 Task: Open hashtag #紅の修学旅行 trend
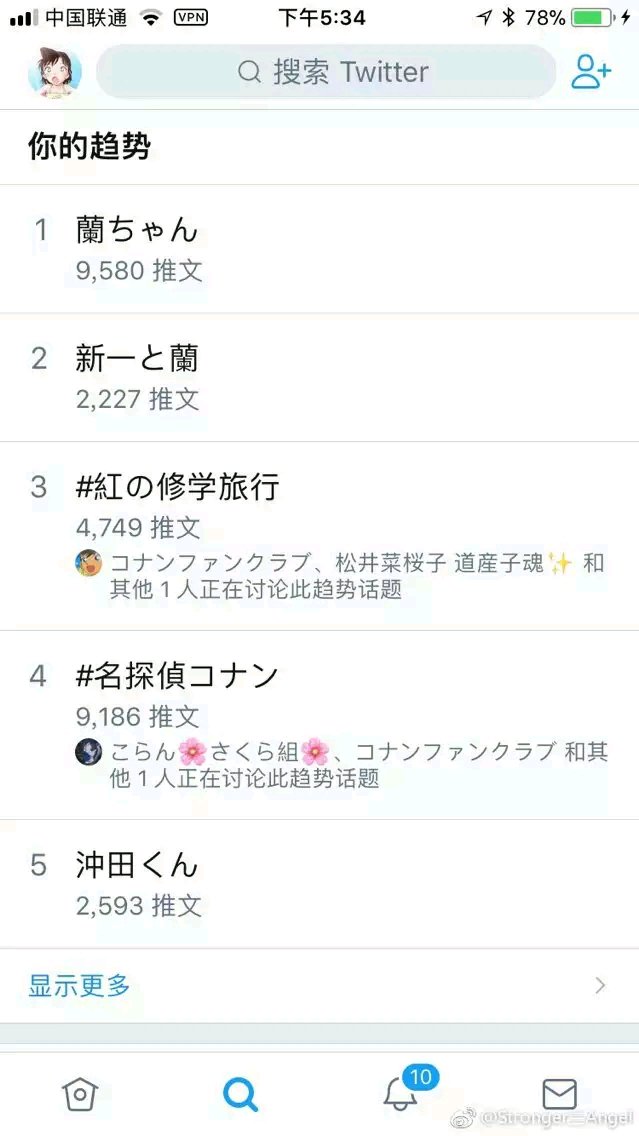point(320,536)
